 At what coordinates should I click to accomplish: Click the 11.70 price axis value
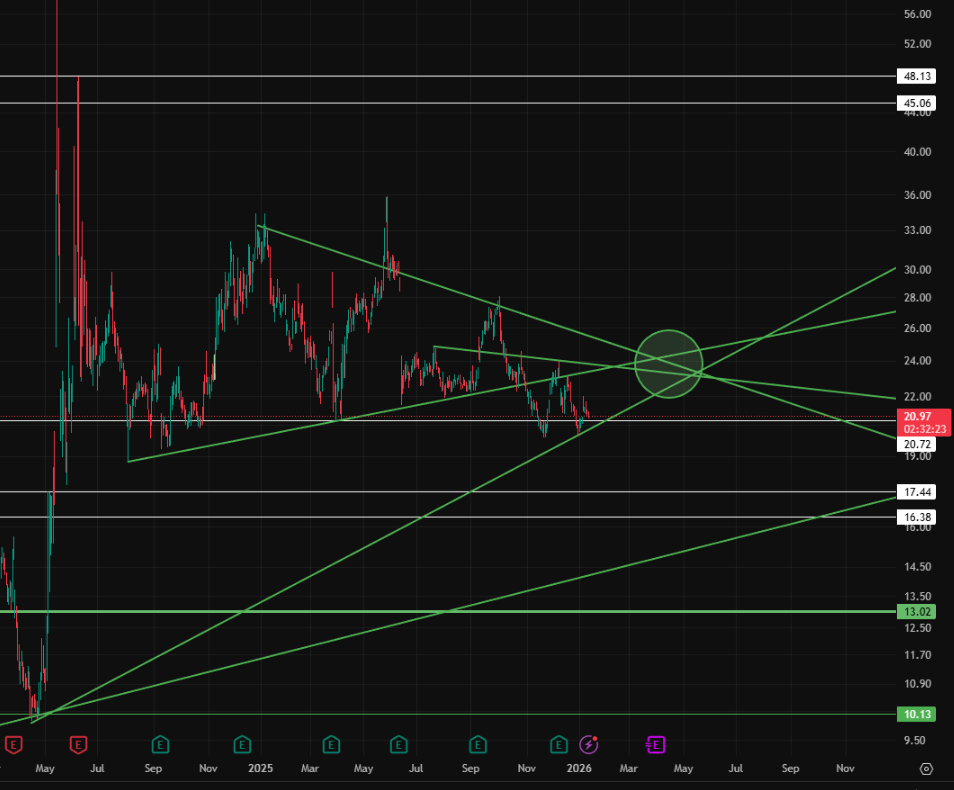[917, 655]
